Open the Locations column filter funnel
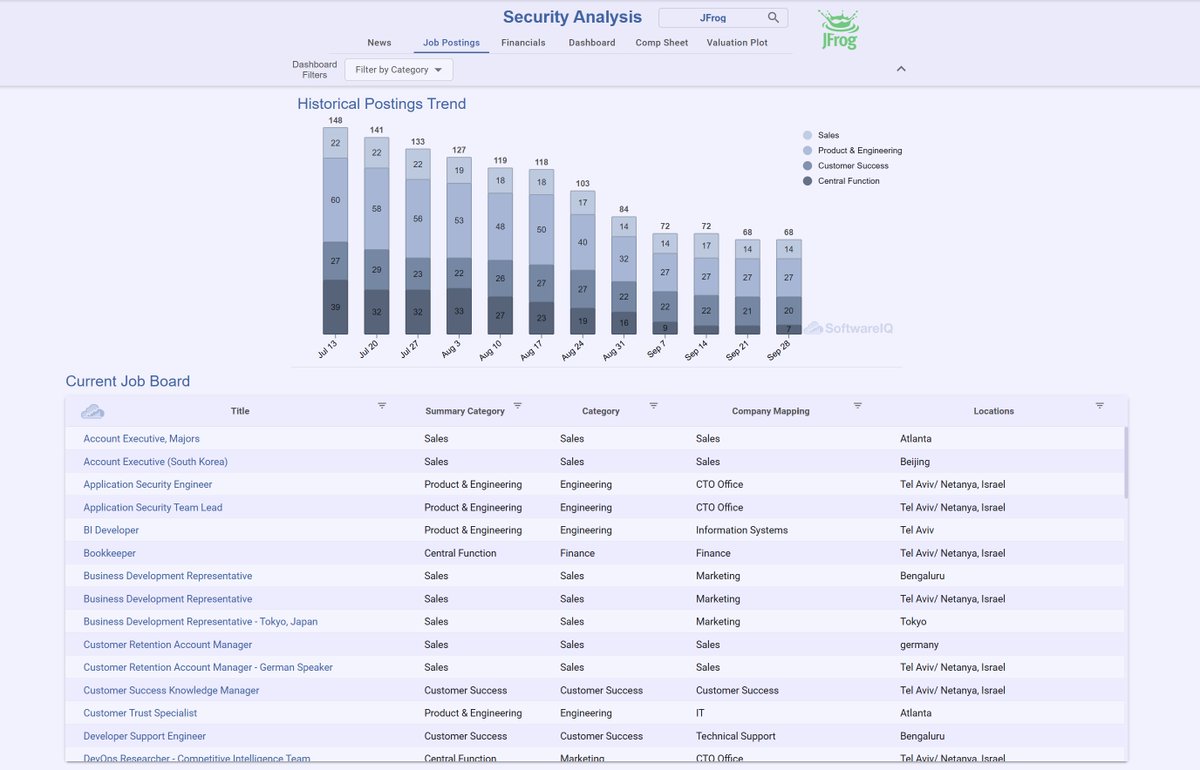The image size is (1200, 770). coord(1100,406)
